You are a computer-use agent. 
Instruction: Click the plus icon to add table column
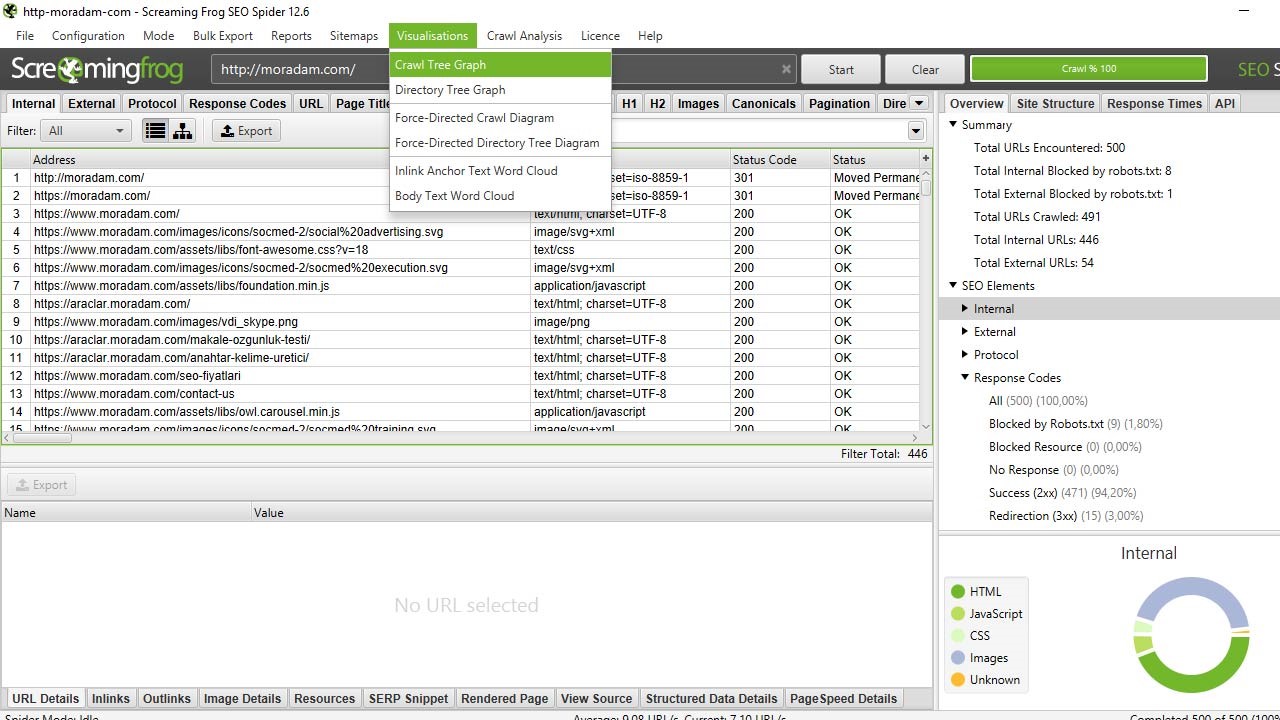926,159
